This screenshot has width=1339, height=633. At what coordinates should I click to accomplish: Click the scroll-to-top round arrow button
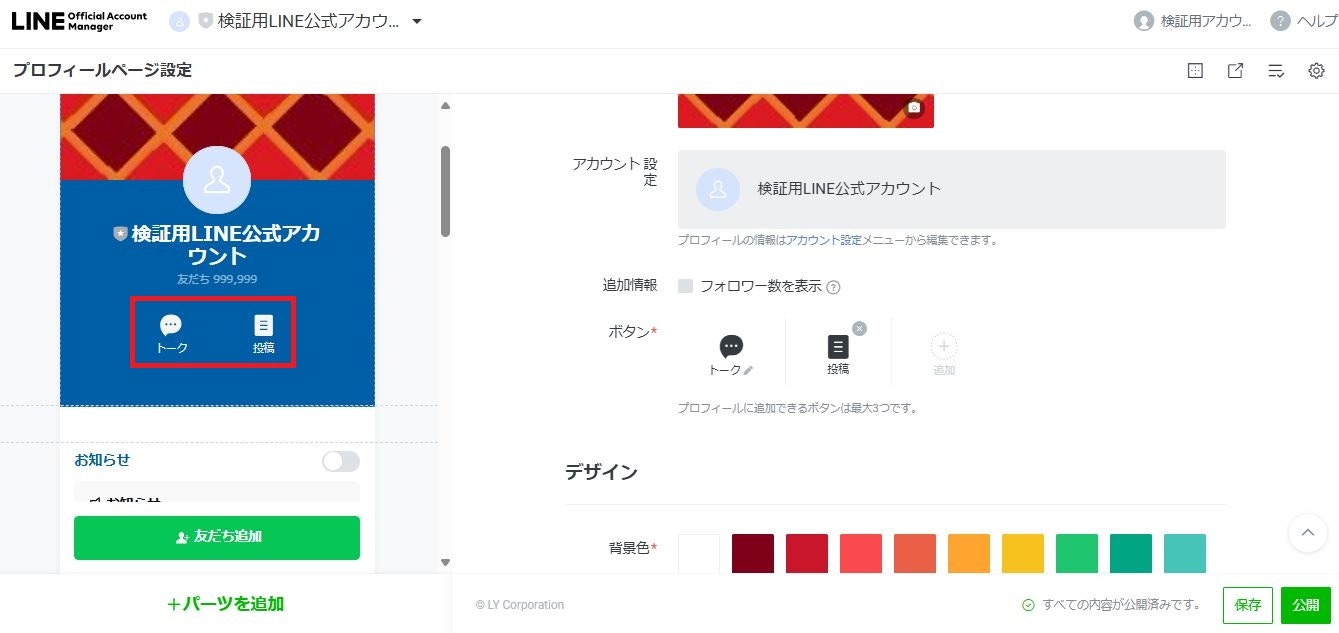point(1308,533)
